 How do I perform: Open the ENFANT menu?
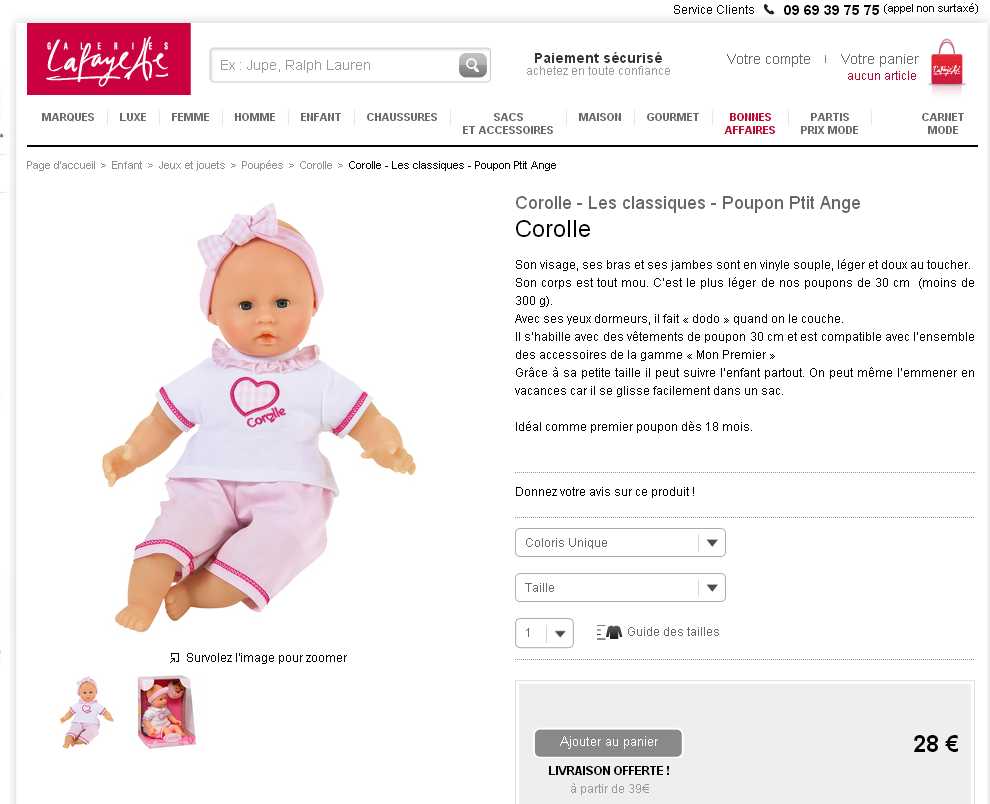[320, 117]
